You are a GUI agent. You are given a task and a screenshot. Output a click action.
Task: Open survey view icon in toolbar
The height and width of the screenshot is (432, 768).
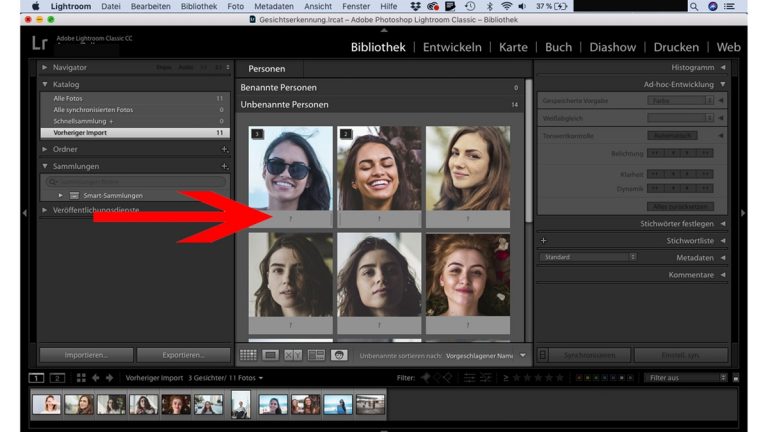tap(316, 355)
